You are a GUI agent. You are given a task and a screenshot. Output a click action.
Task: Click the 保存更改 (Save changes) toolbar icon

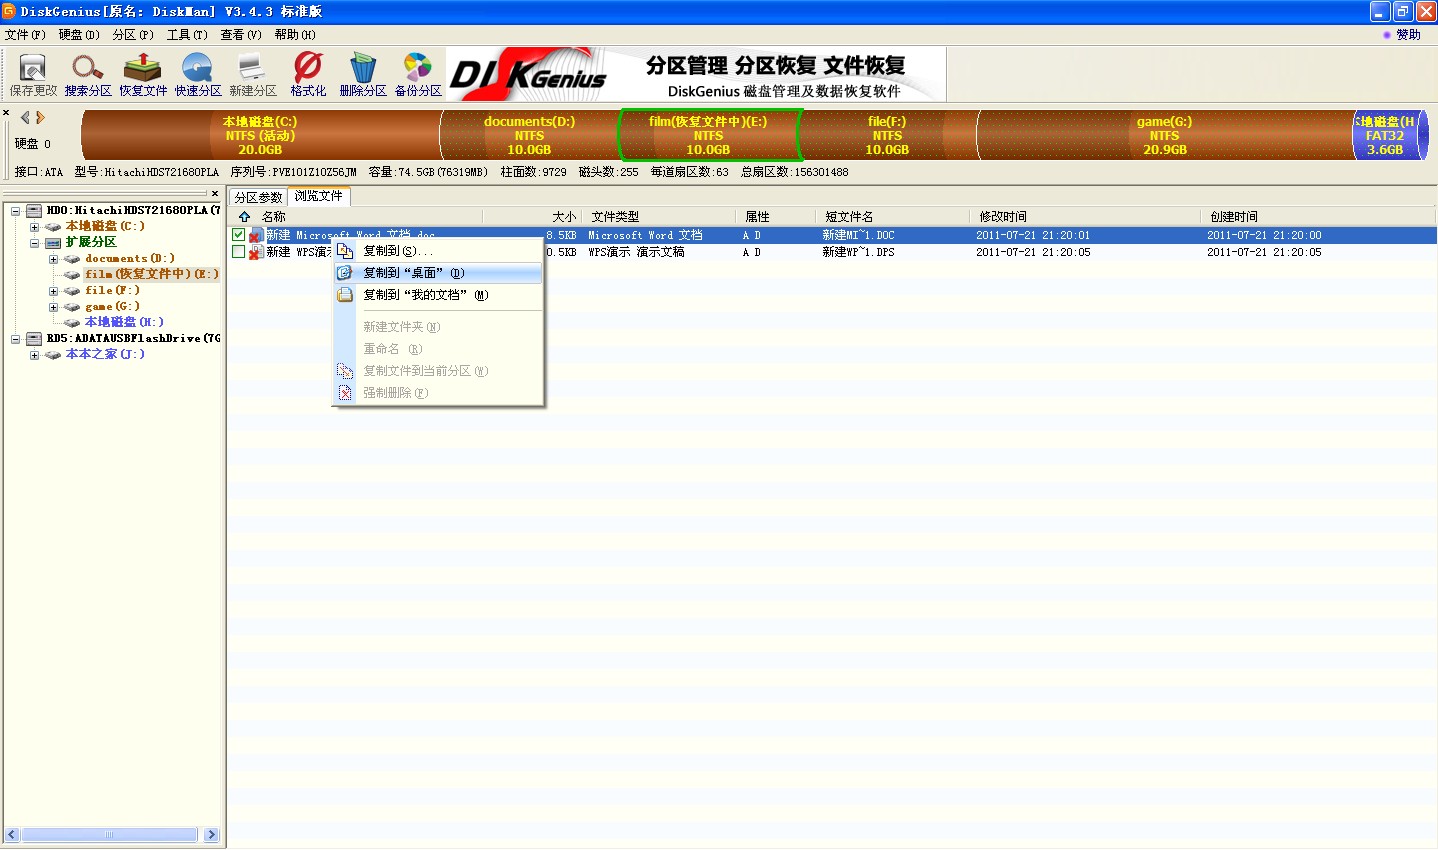(33, 68)
